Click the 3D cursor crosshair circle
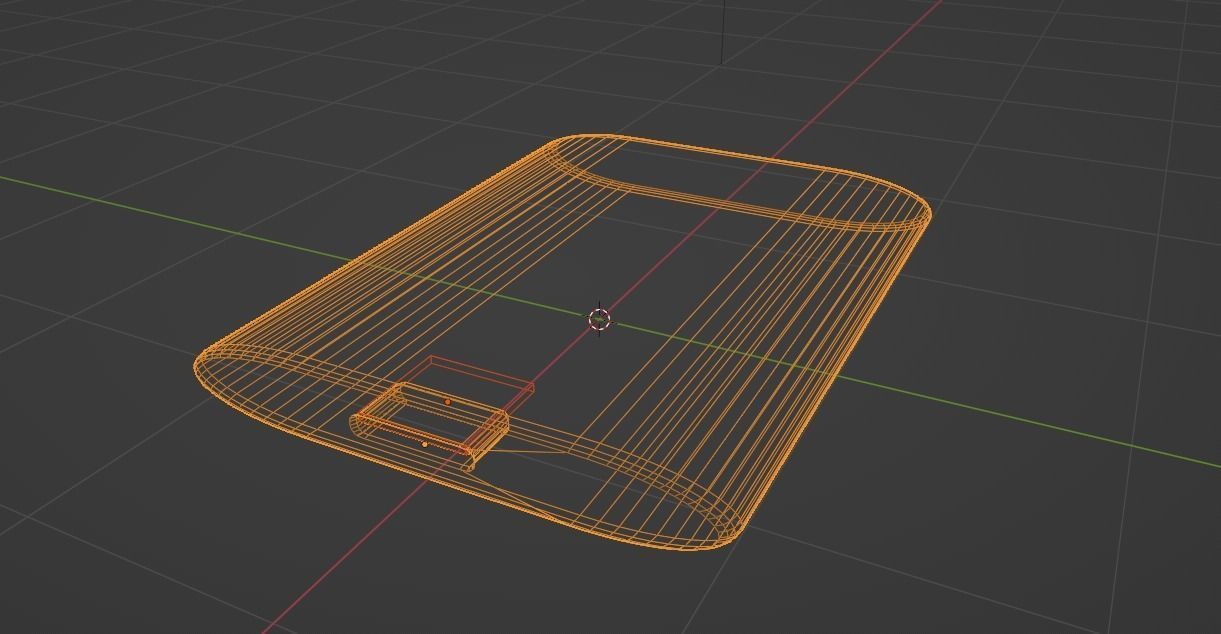 [599, 319]
